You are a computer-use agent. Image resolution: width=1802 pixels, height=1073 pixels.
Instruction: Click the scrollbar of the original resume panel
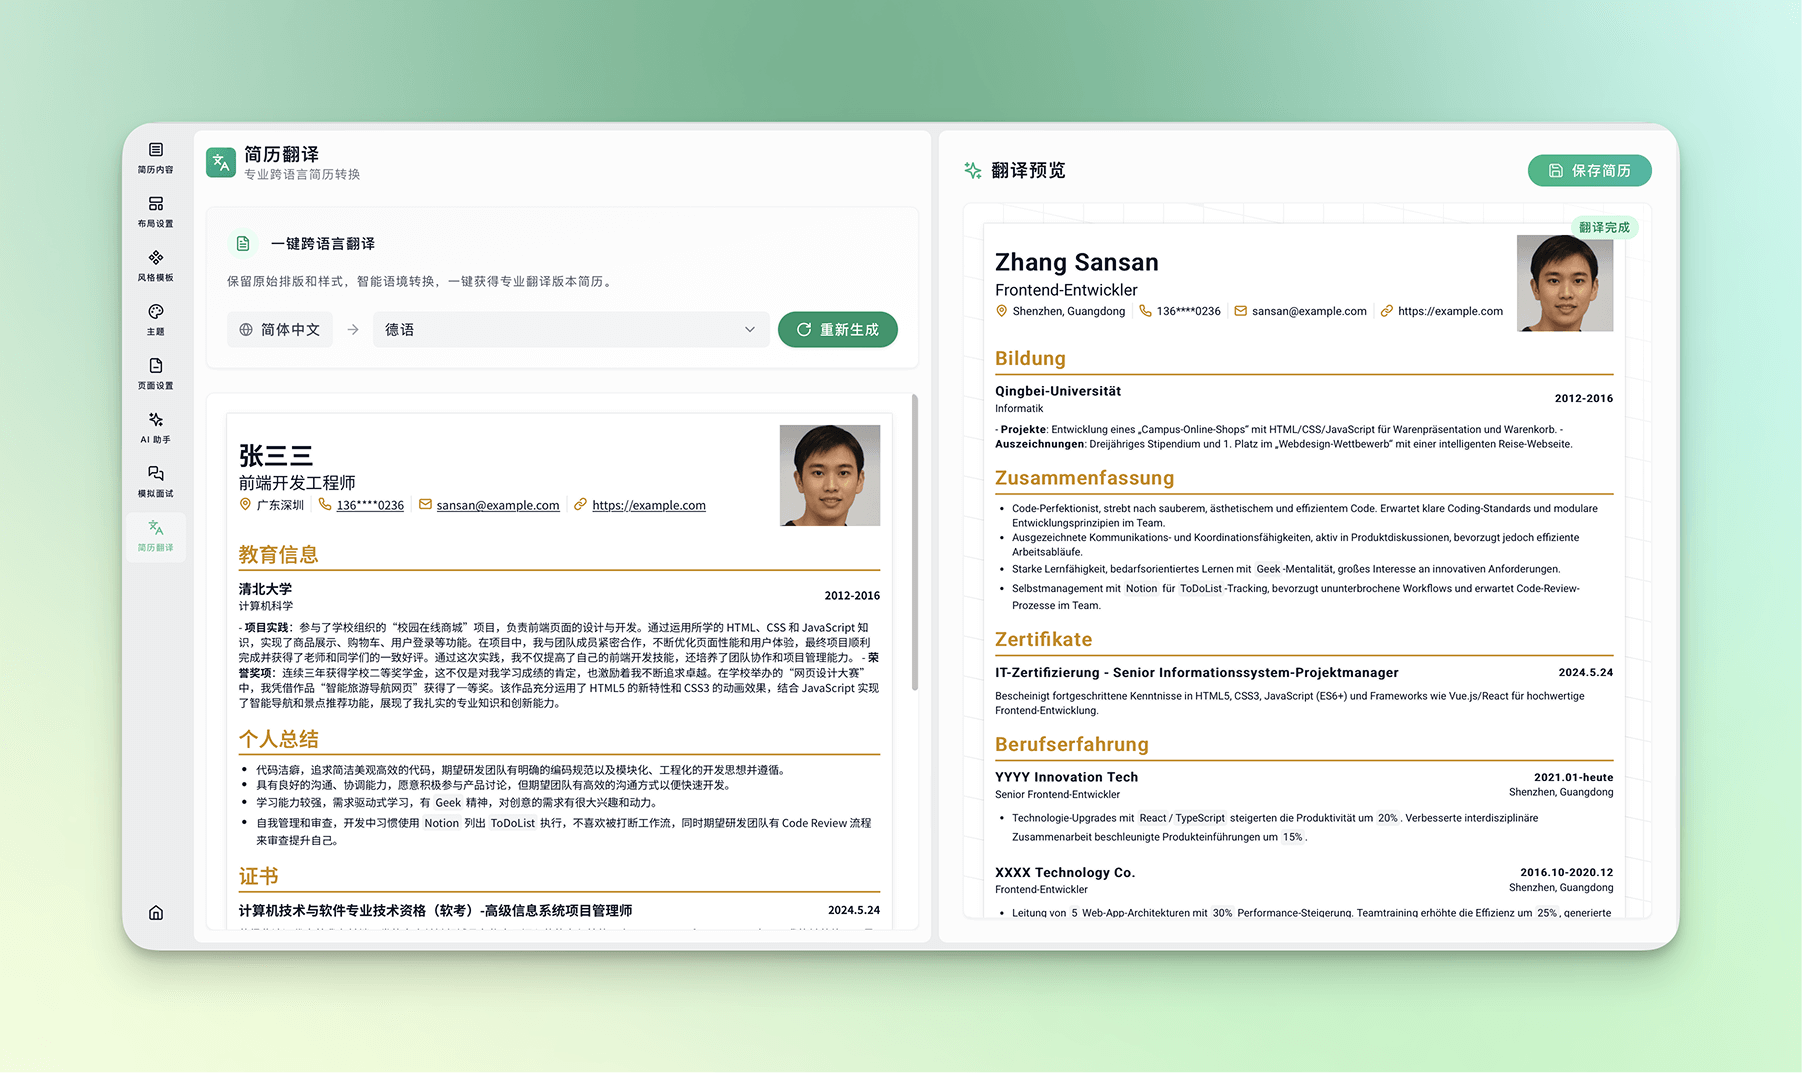point(914,542)
